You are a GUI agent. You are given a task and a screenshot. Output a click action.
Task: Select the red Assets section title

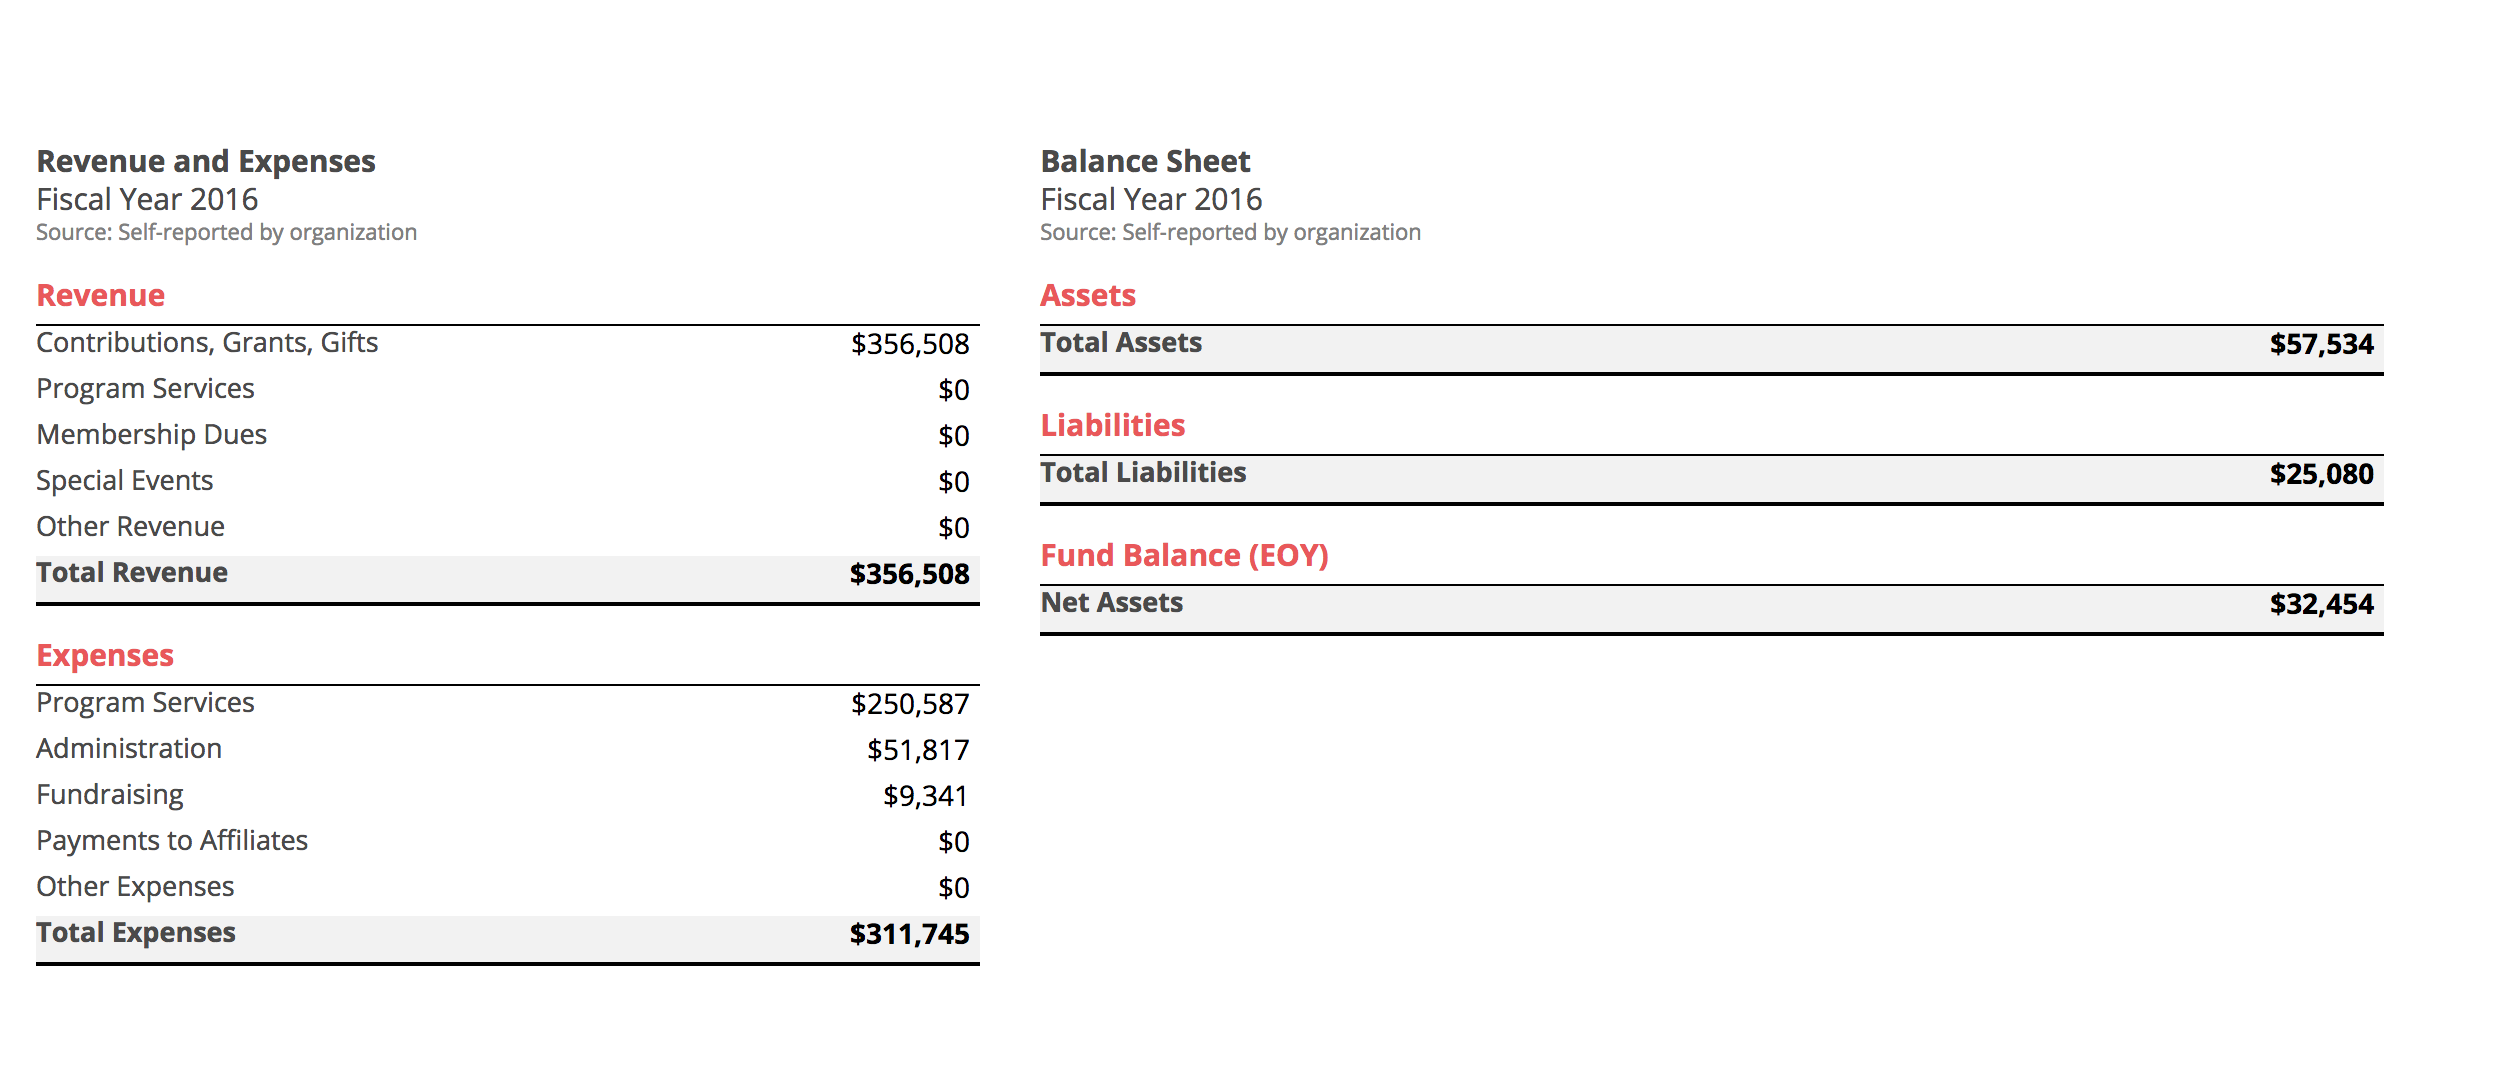coord(1088,295)
